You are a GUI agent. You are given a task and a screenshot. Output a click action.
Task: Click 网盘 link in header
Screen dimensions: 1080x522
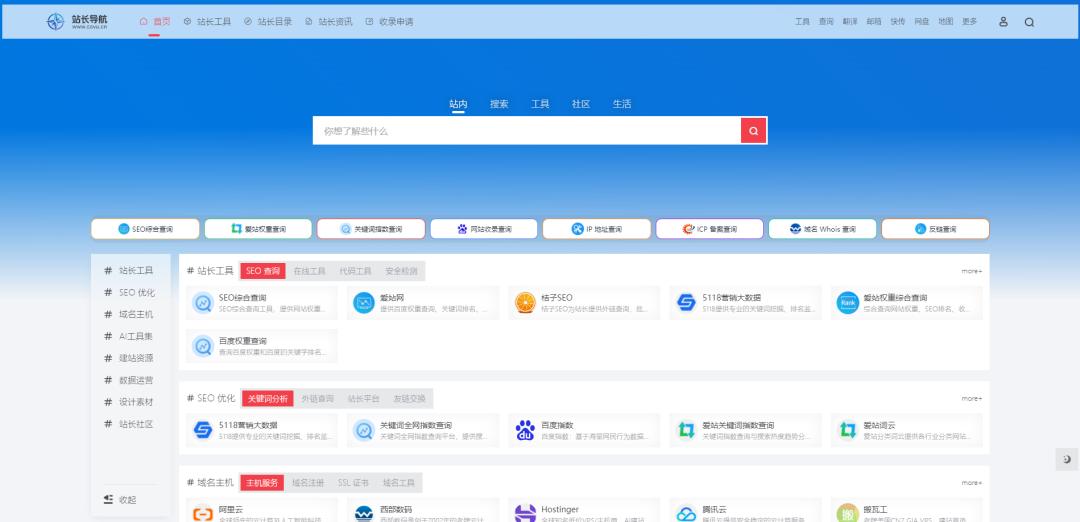[922, 21]
